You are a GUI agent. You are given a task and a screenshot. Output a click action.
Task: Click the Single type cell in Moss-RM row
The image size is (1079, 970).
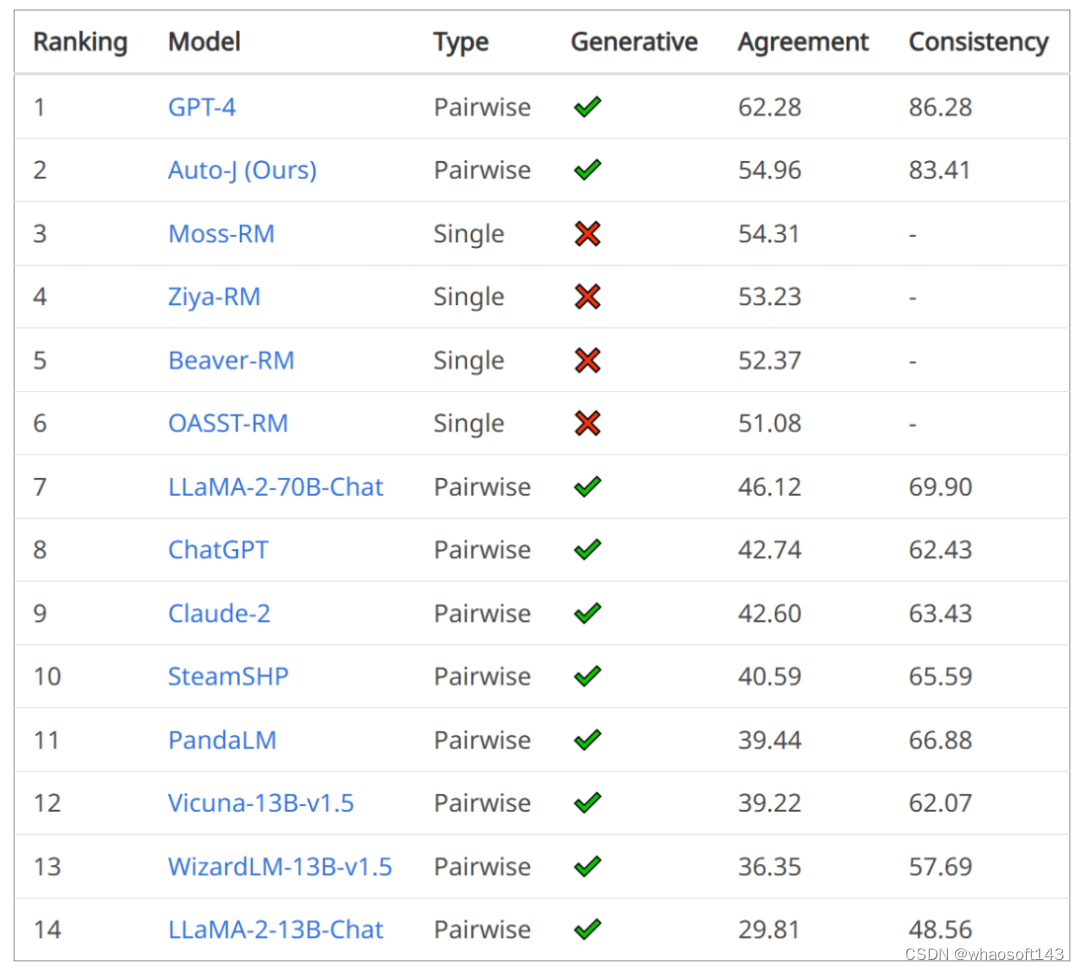(469, 235)
